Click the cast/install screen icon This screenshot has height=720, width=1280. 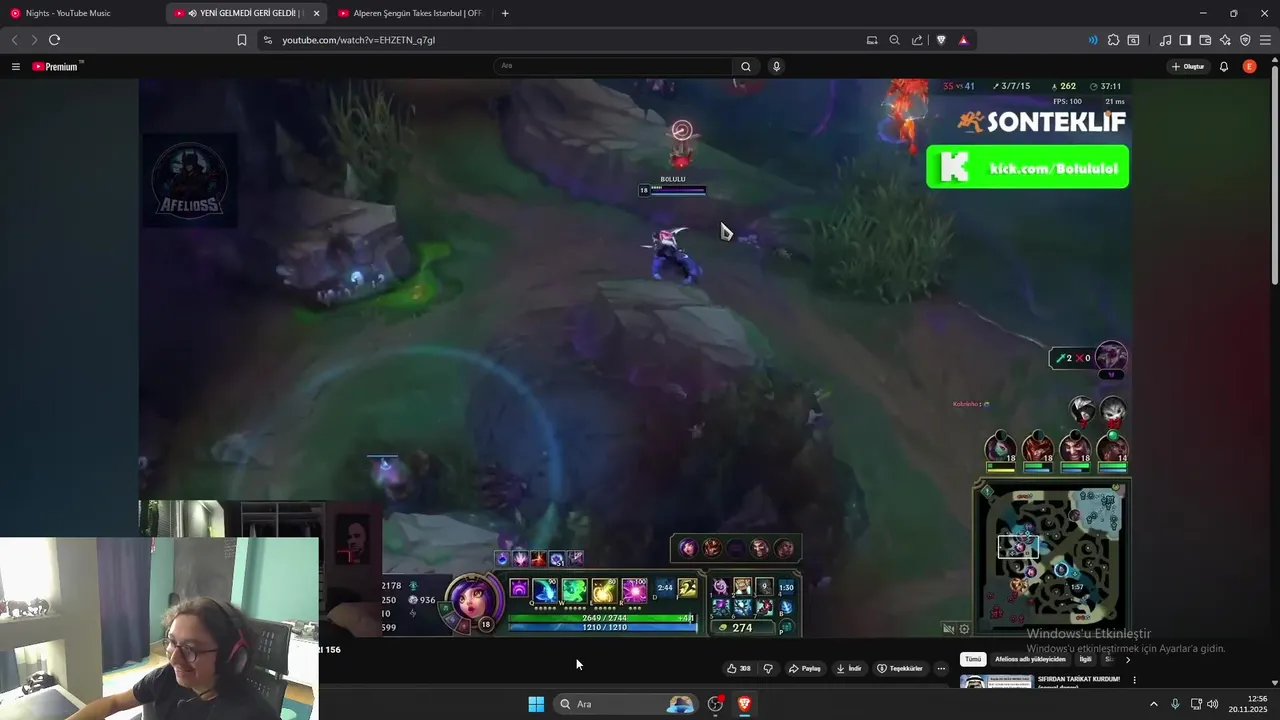(x=872, y=40)
